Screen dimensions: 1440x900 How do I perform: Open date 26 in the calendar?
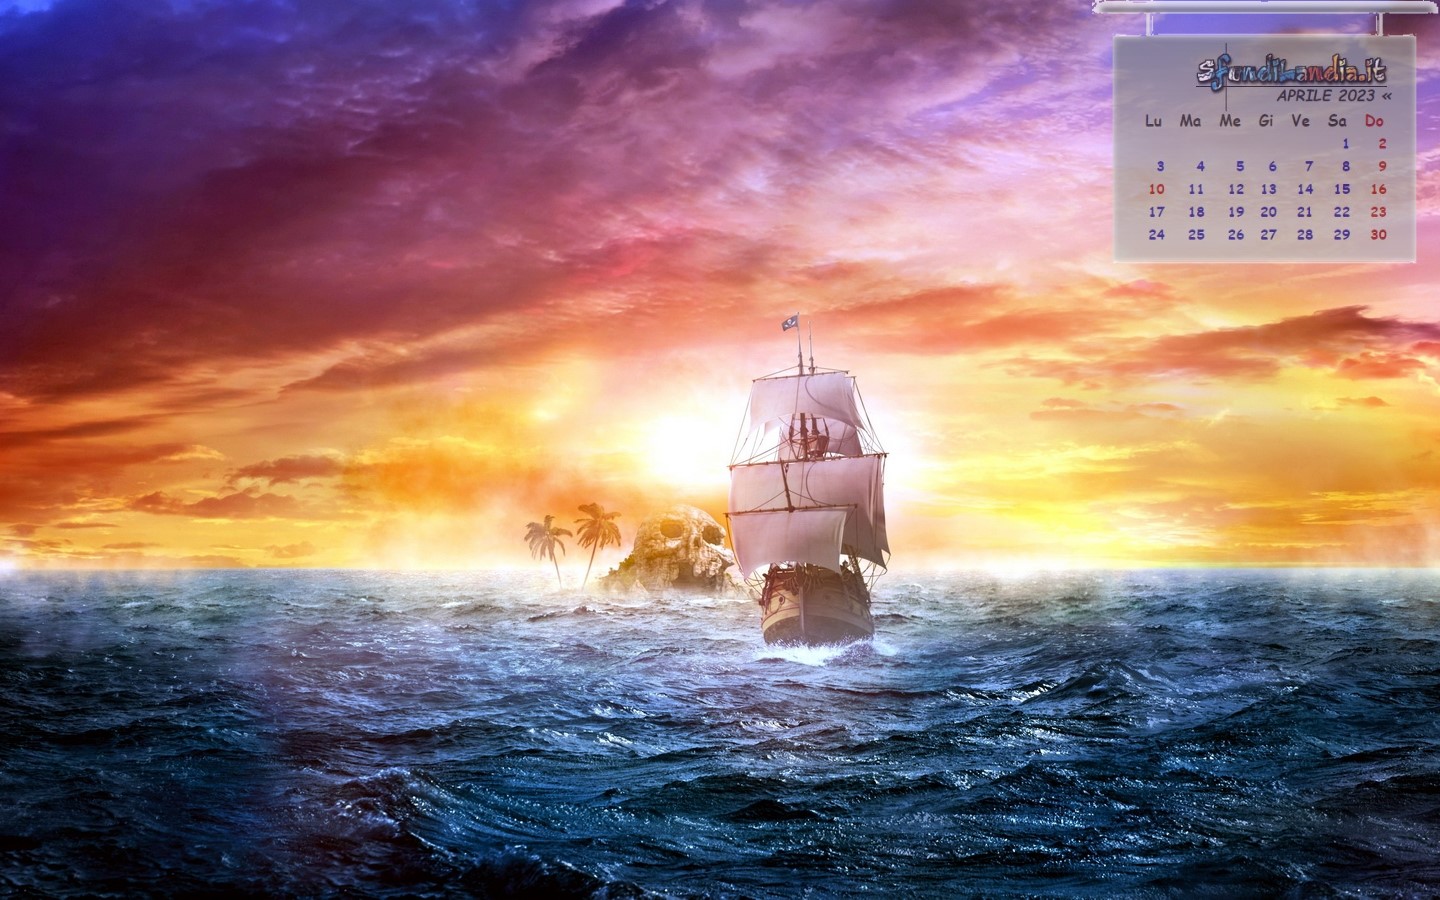[1236, 234]
